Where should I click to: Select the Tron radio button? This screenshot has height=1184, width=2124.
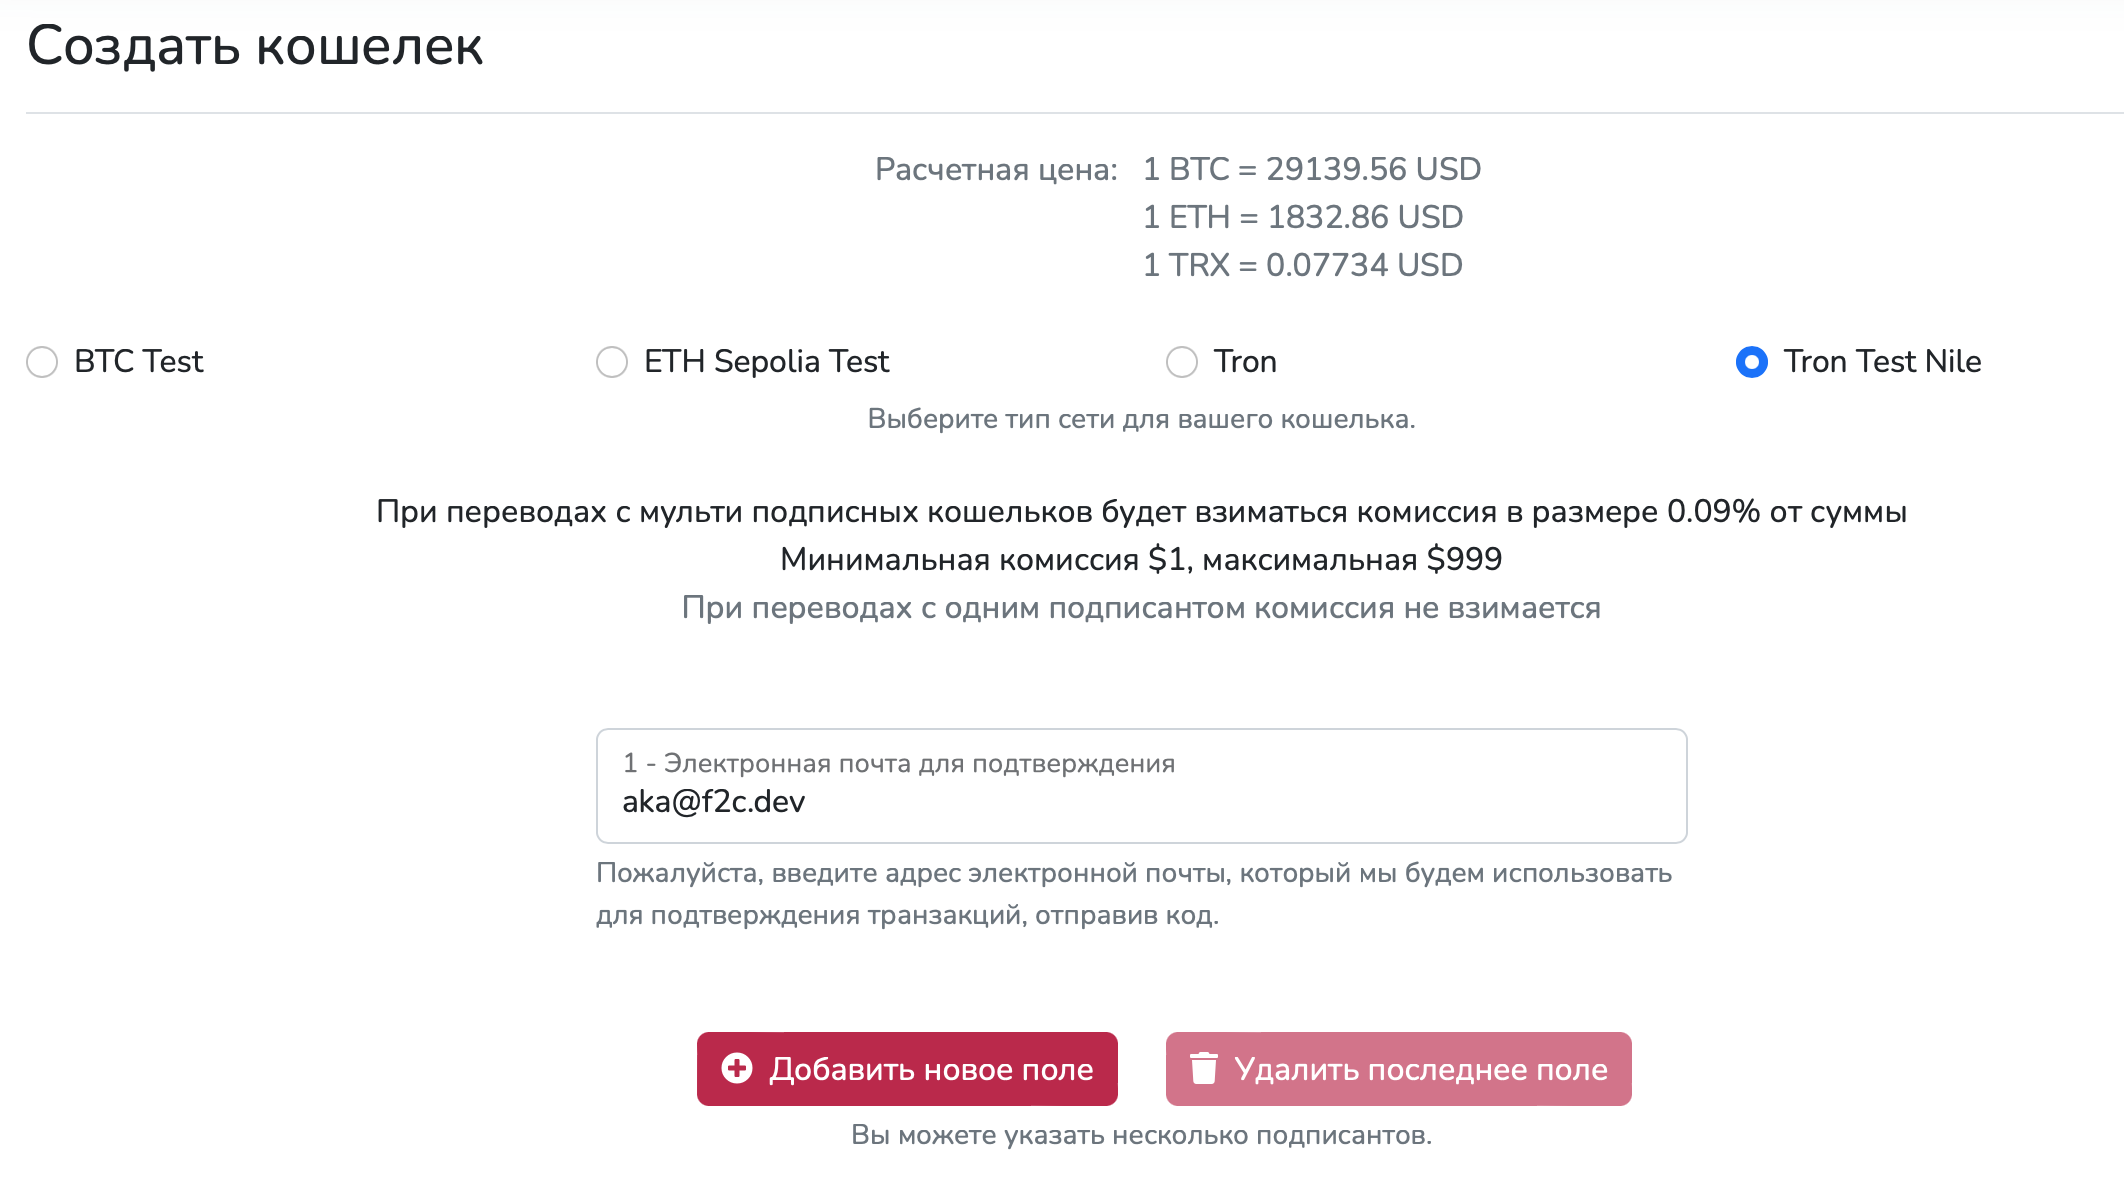pyautogui.click(x=1182, y=362)
